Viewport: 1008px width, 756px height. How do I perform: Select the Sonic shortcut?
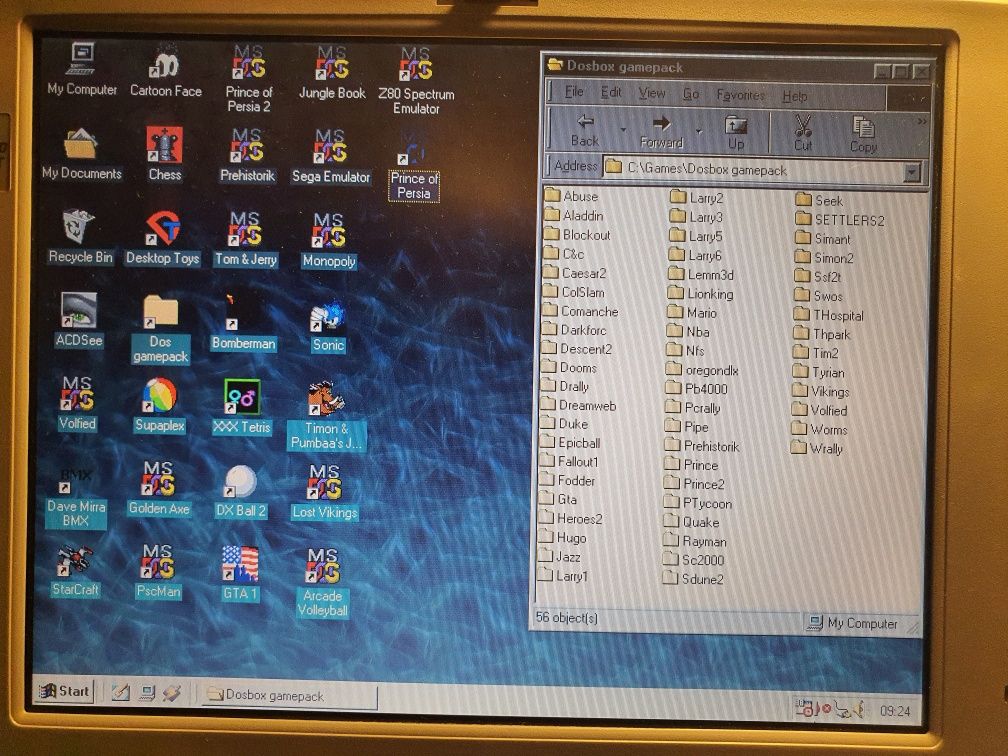pyautogui.click(x=328, y=327)
